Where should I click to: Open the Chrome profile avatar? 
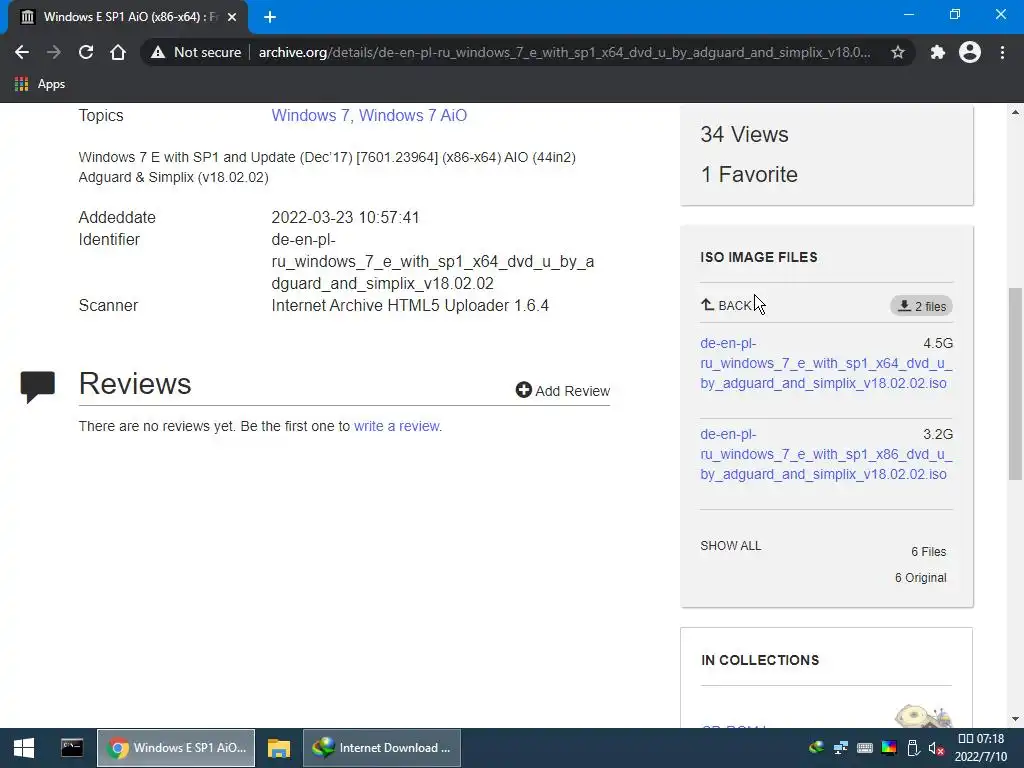click(970, 52)
